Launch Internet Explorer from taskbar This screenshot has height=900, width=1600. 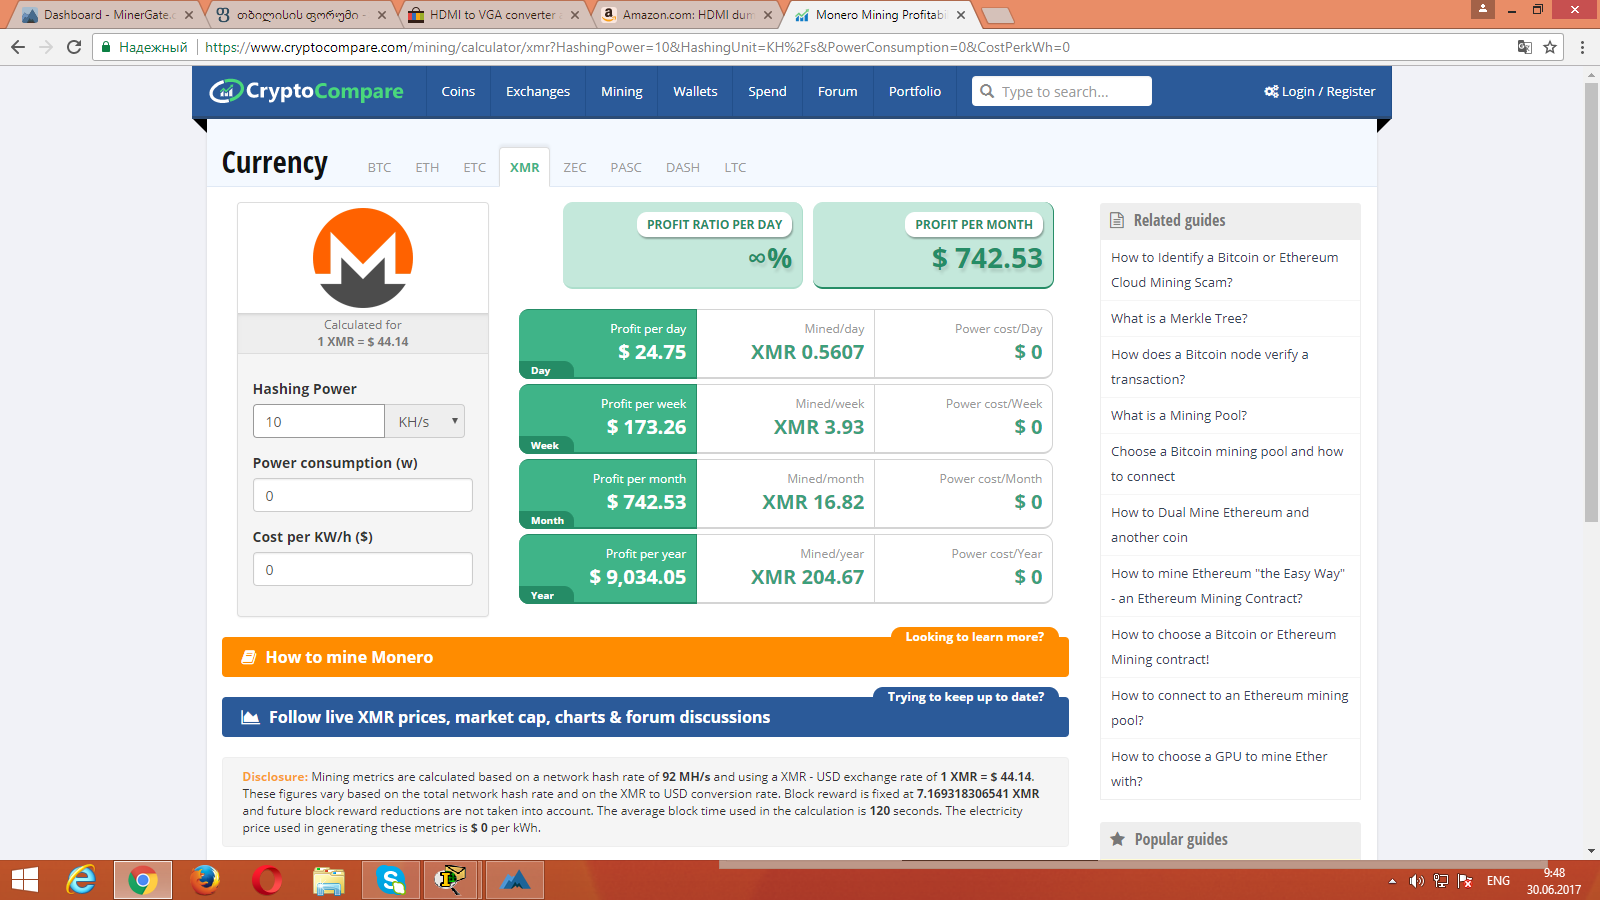coord(82,880)
